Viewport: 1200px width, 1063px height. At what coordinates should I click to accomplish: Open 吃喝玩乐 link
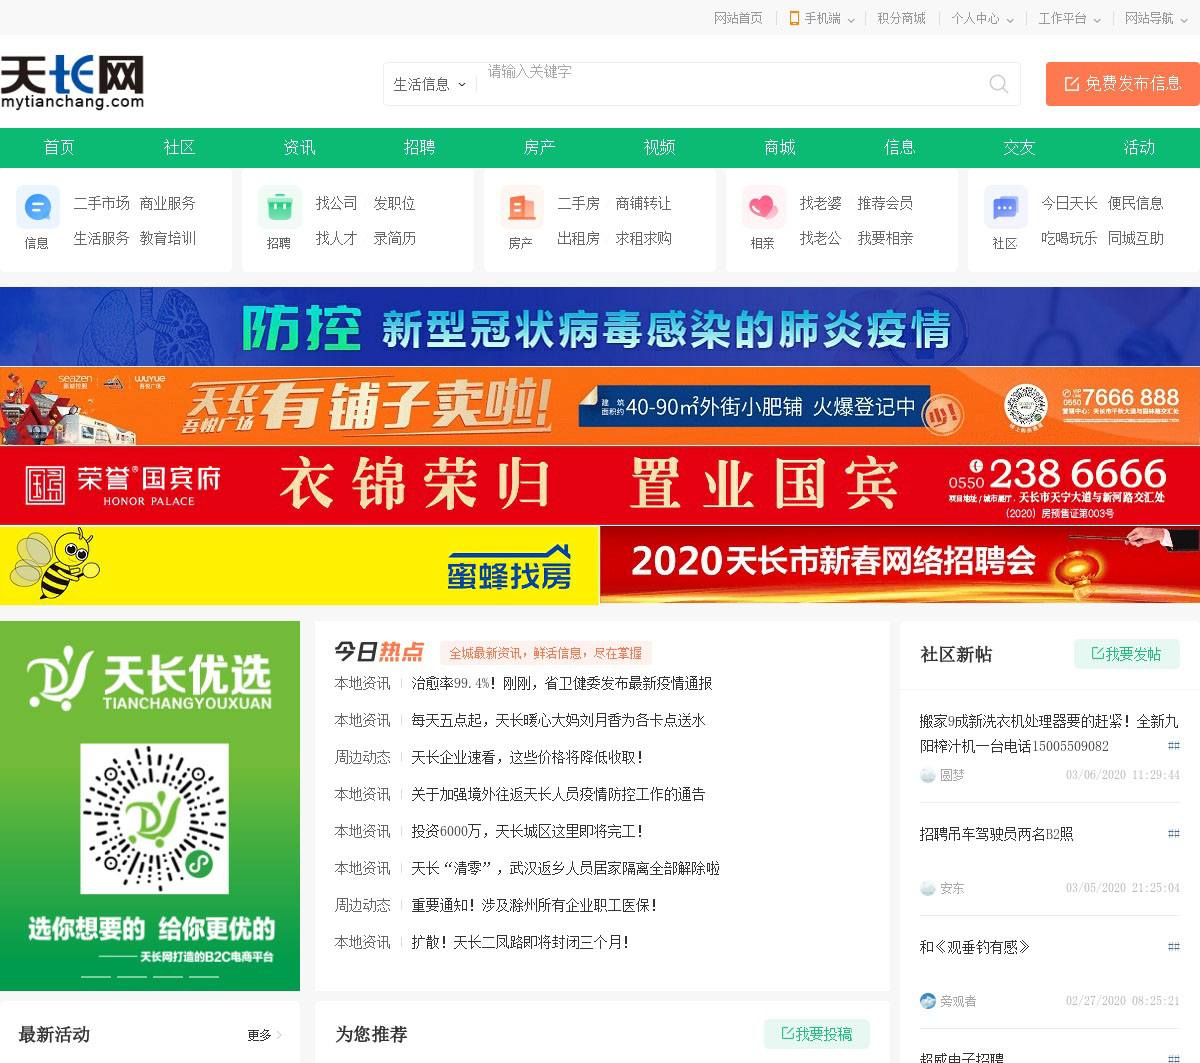1069,238
